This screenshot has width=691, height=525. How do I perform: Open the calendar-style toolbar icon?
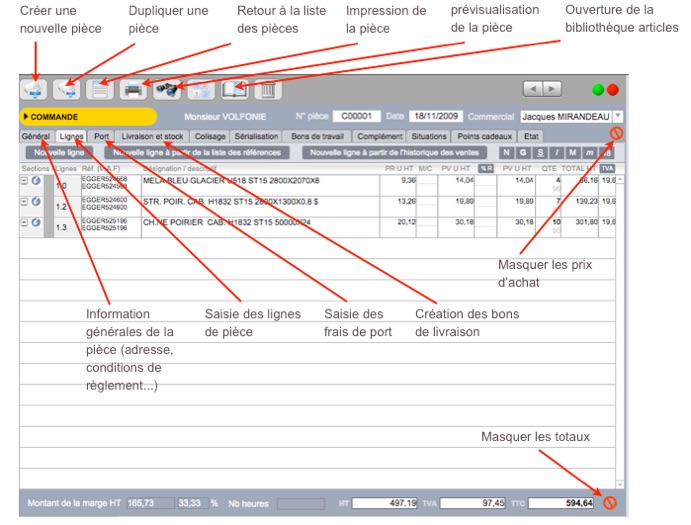tap(201, 90)
